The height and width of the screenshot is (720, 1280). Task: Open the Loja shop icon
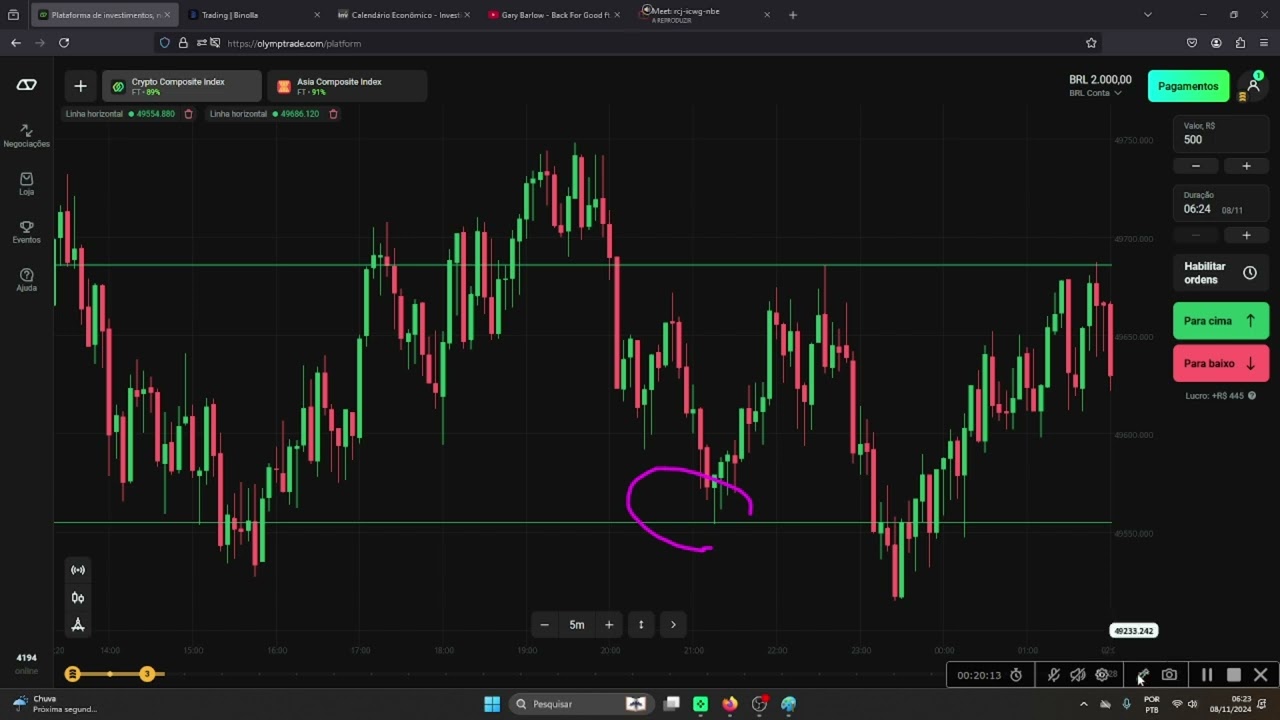point(26,184)
